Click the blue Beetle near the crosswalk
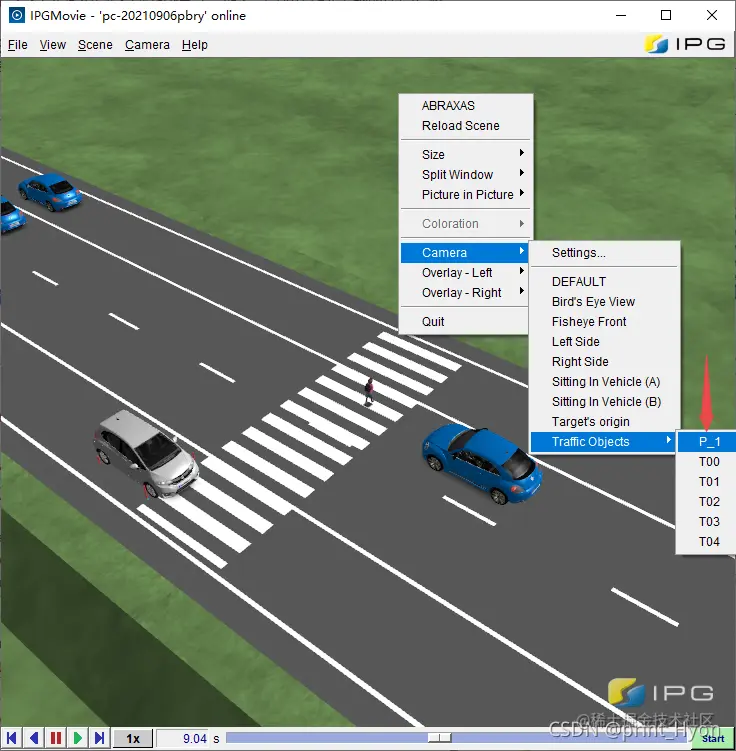 click(482, 463)
